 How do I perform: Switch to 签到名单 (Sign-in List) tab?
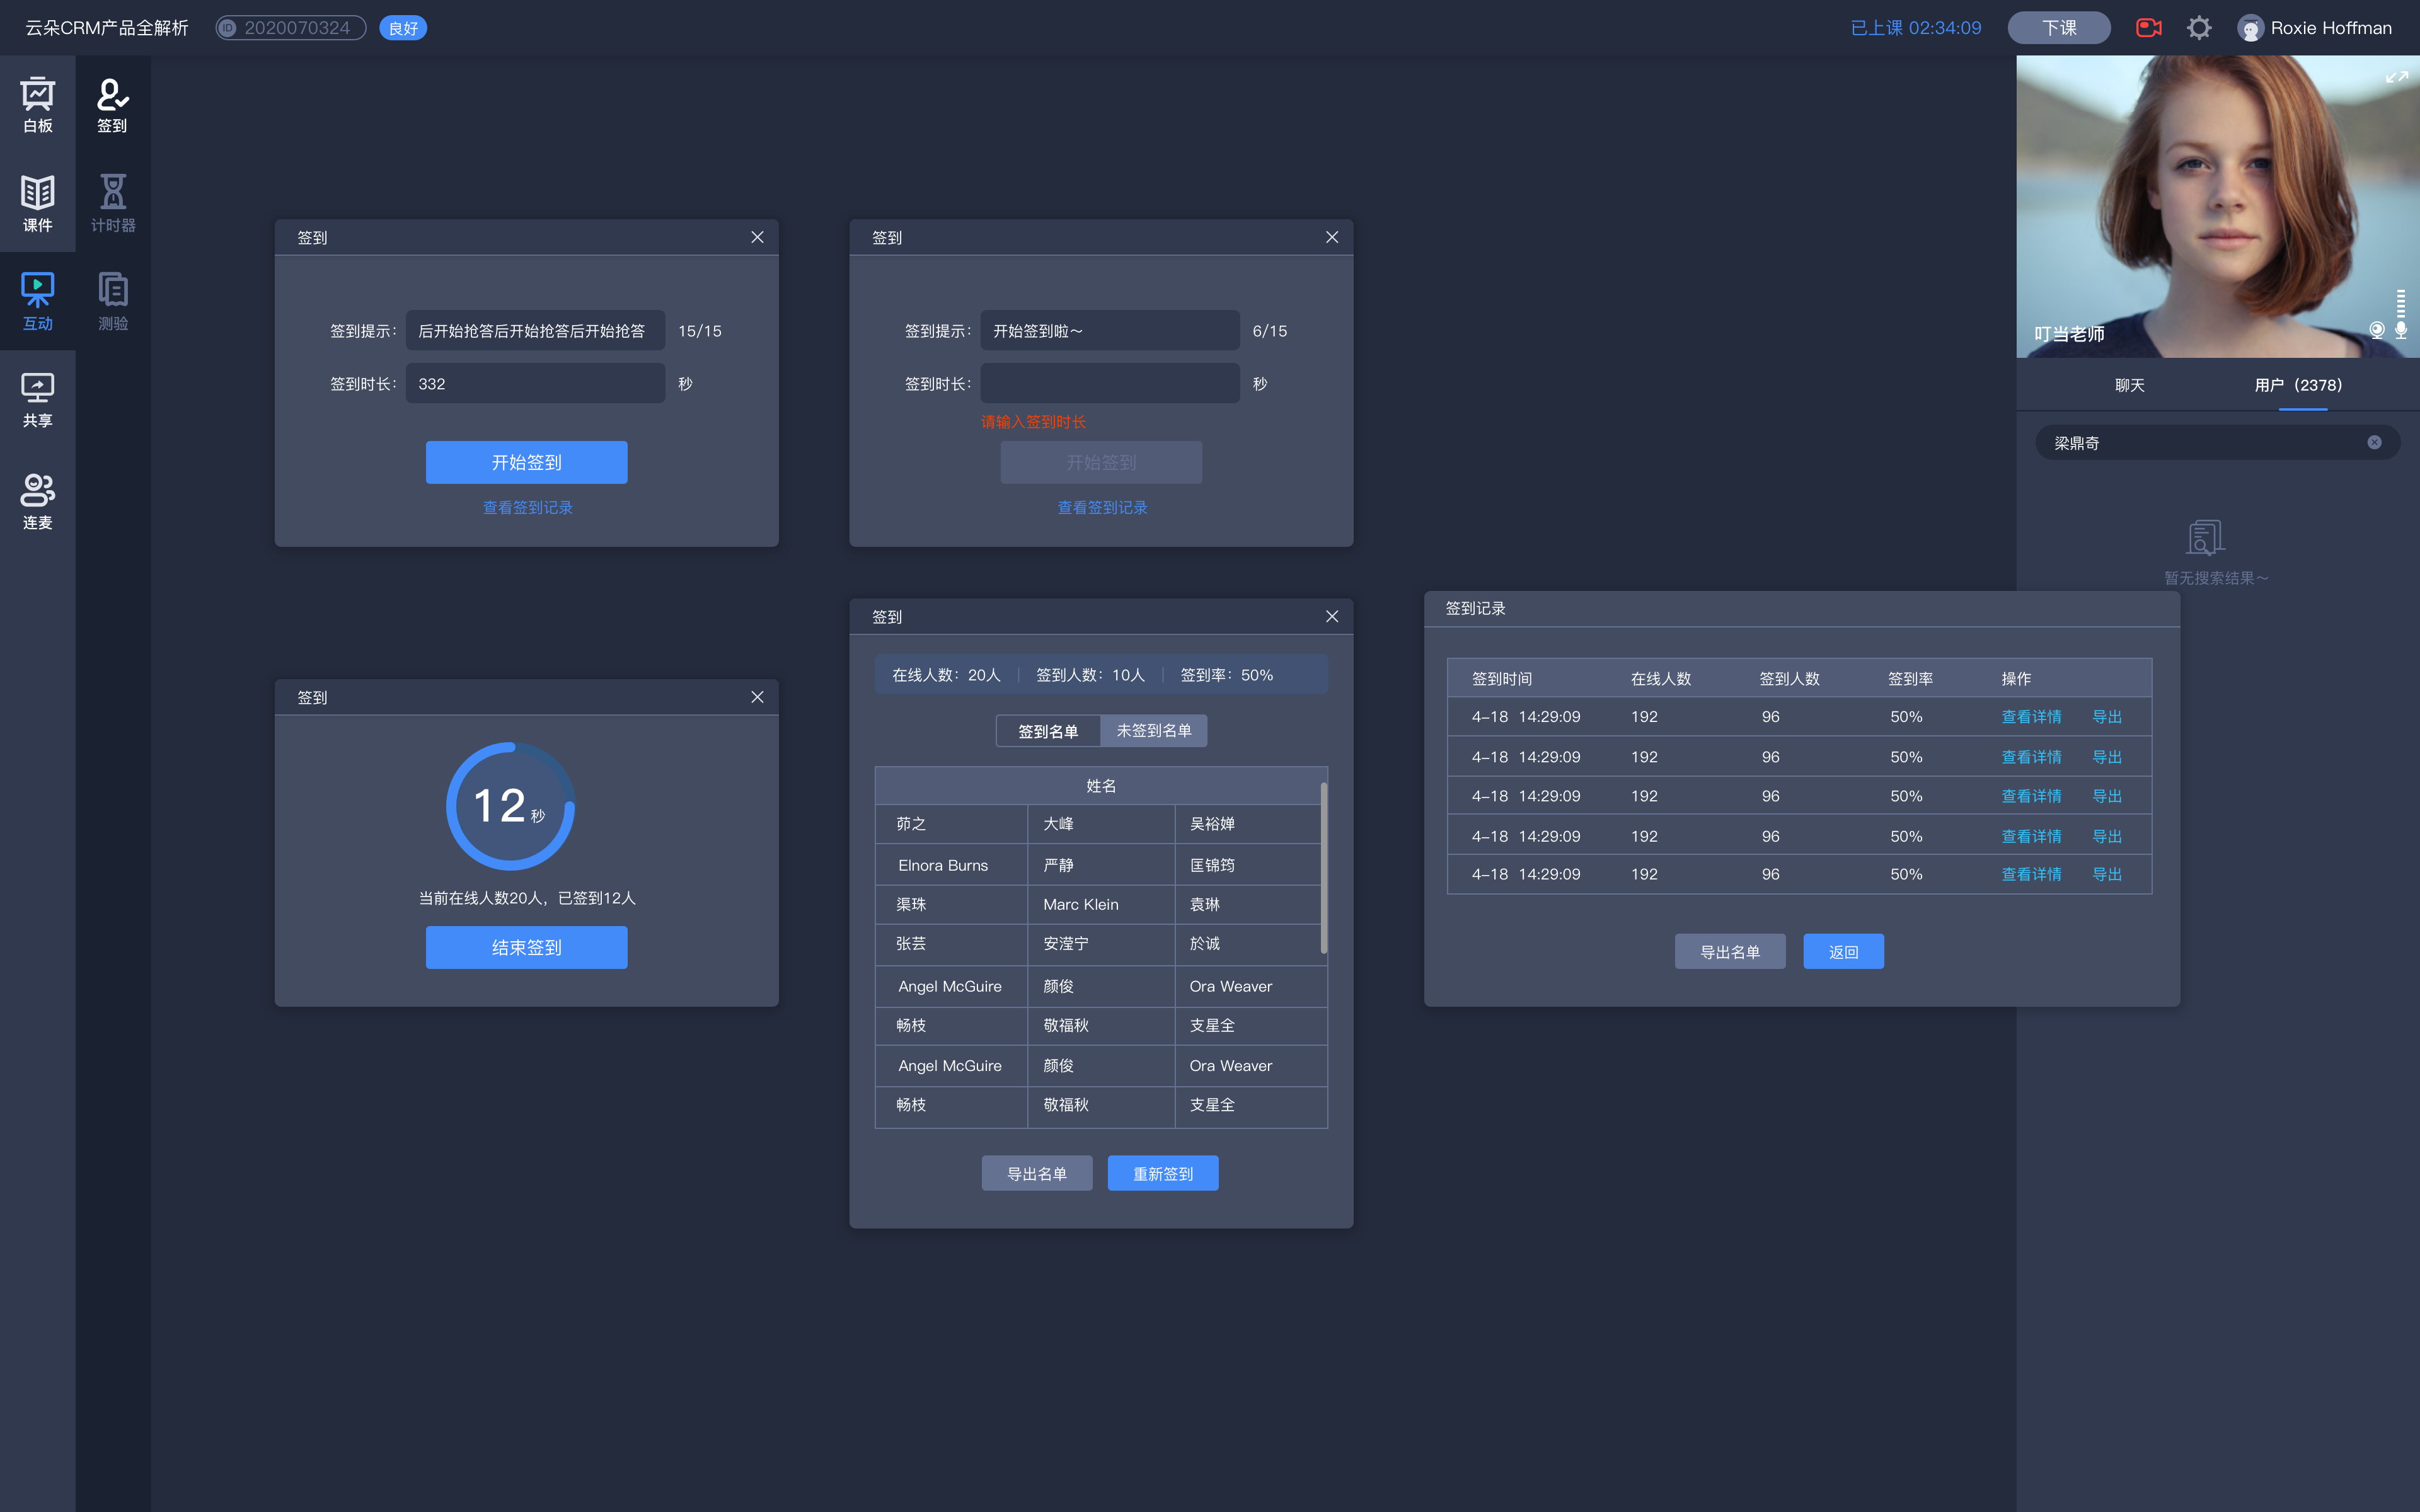click(1047, 730)
